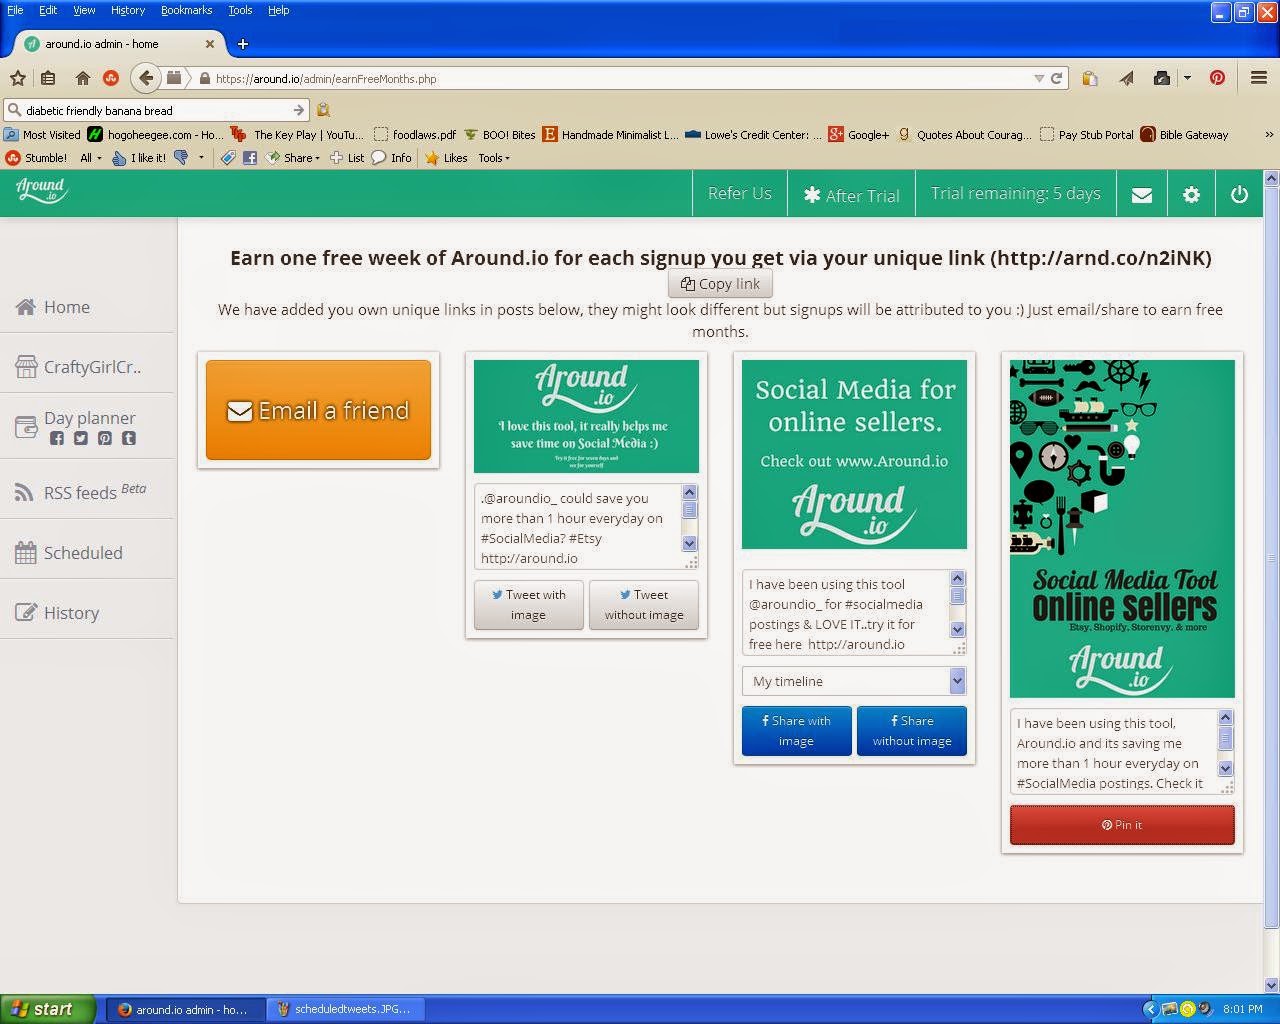Click the power logout icon
Image resolution: width=1280 pixels, height=1024 pixels.
[x=1239, y=195]
